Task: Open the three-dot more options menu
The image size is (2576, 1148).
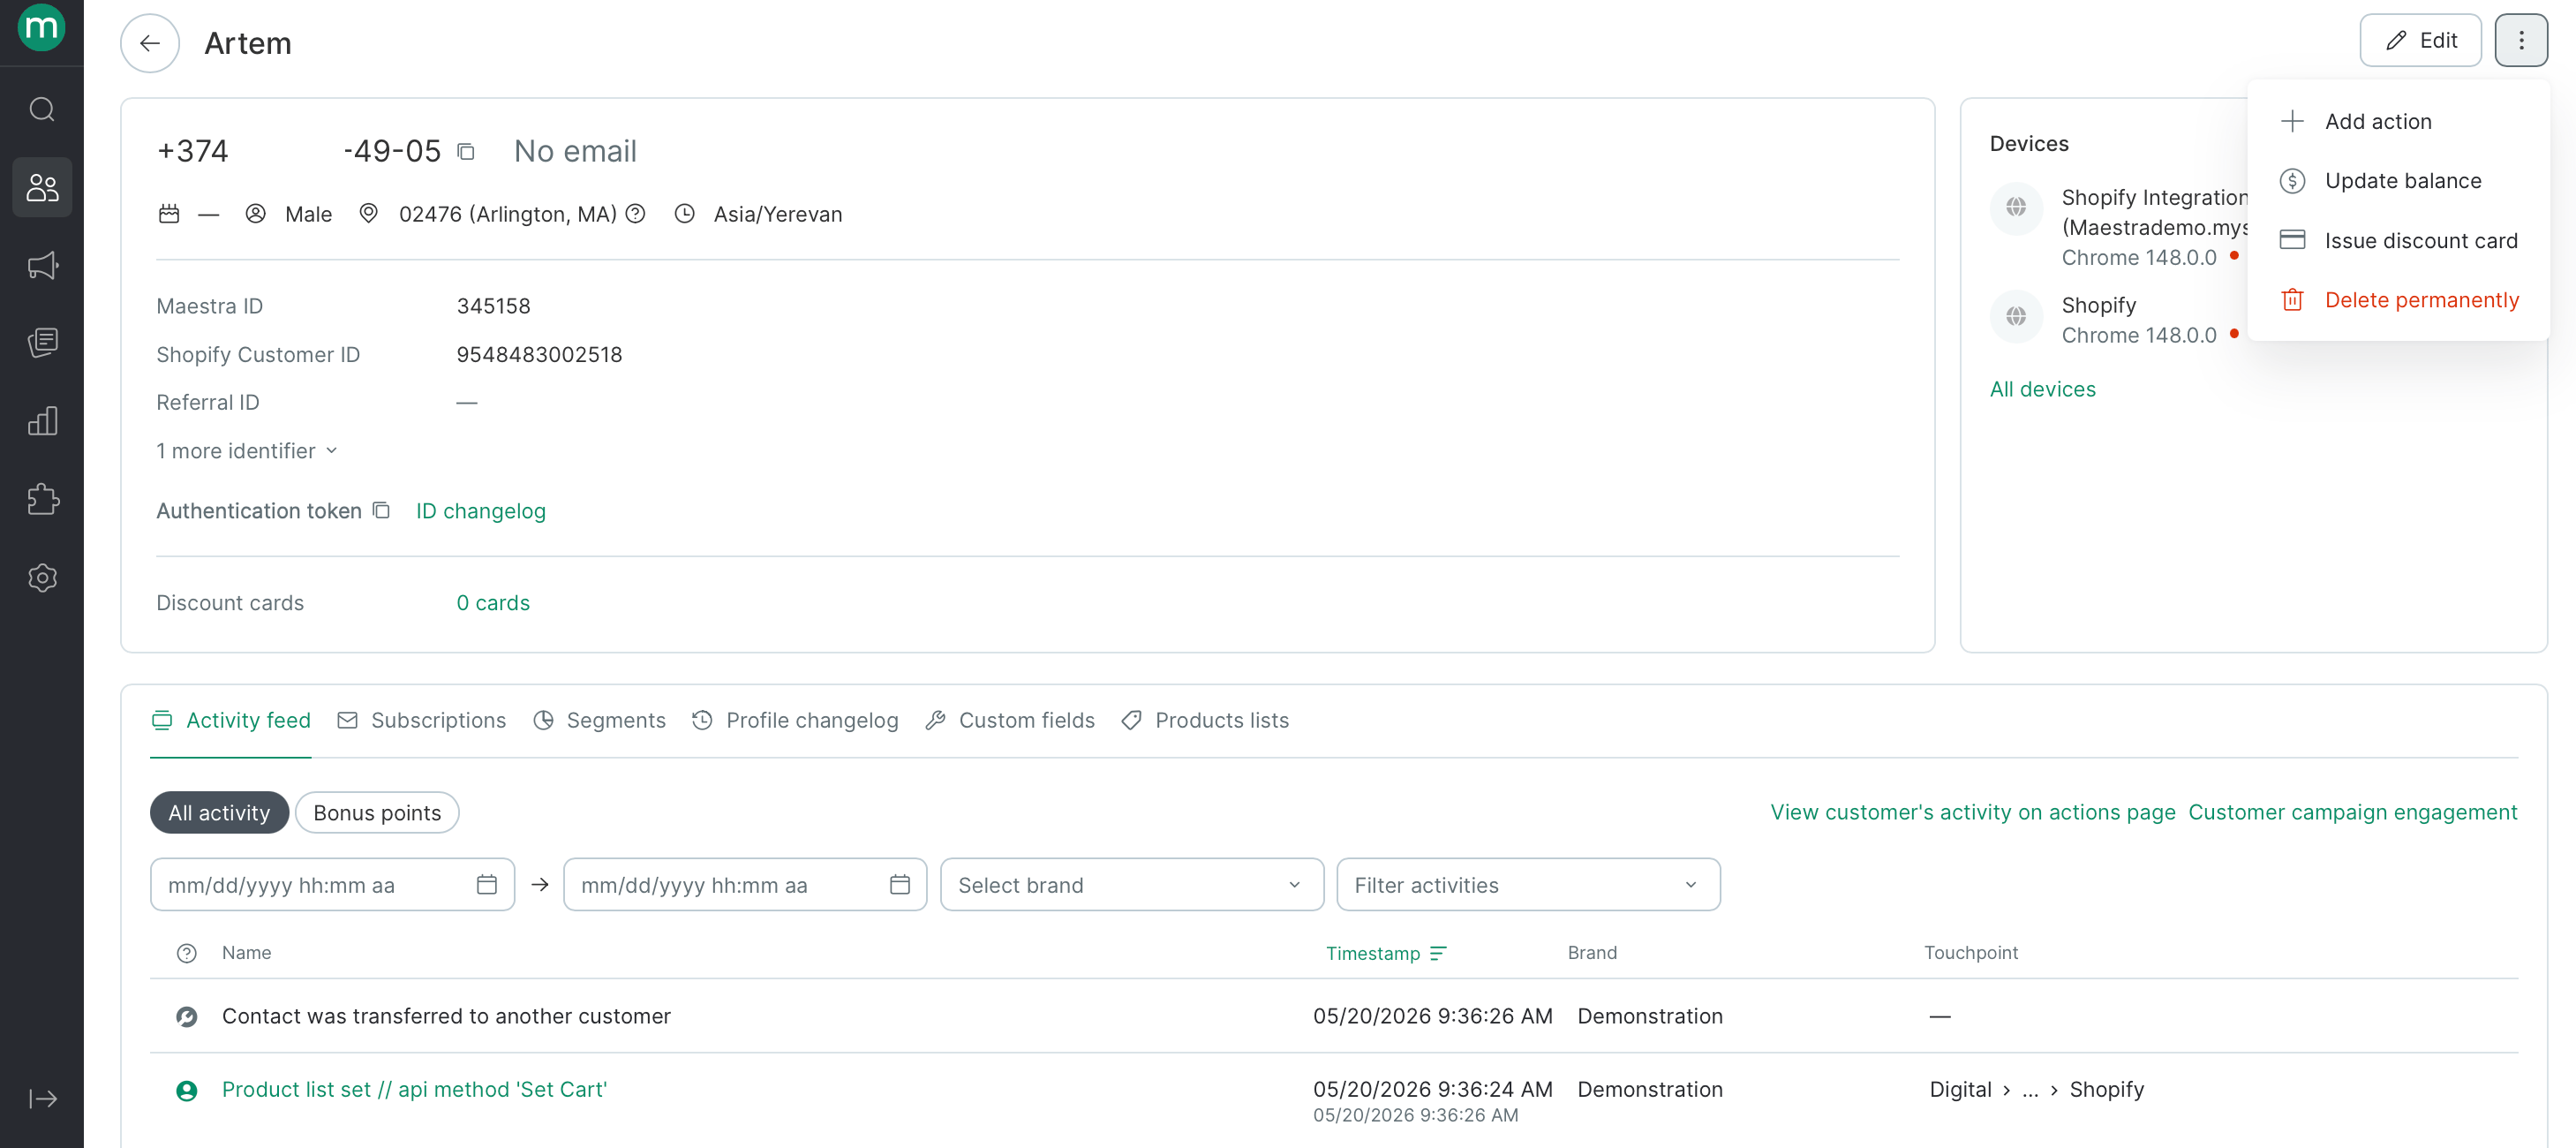Action: pyautogui.click(x=2520, y=40)
